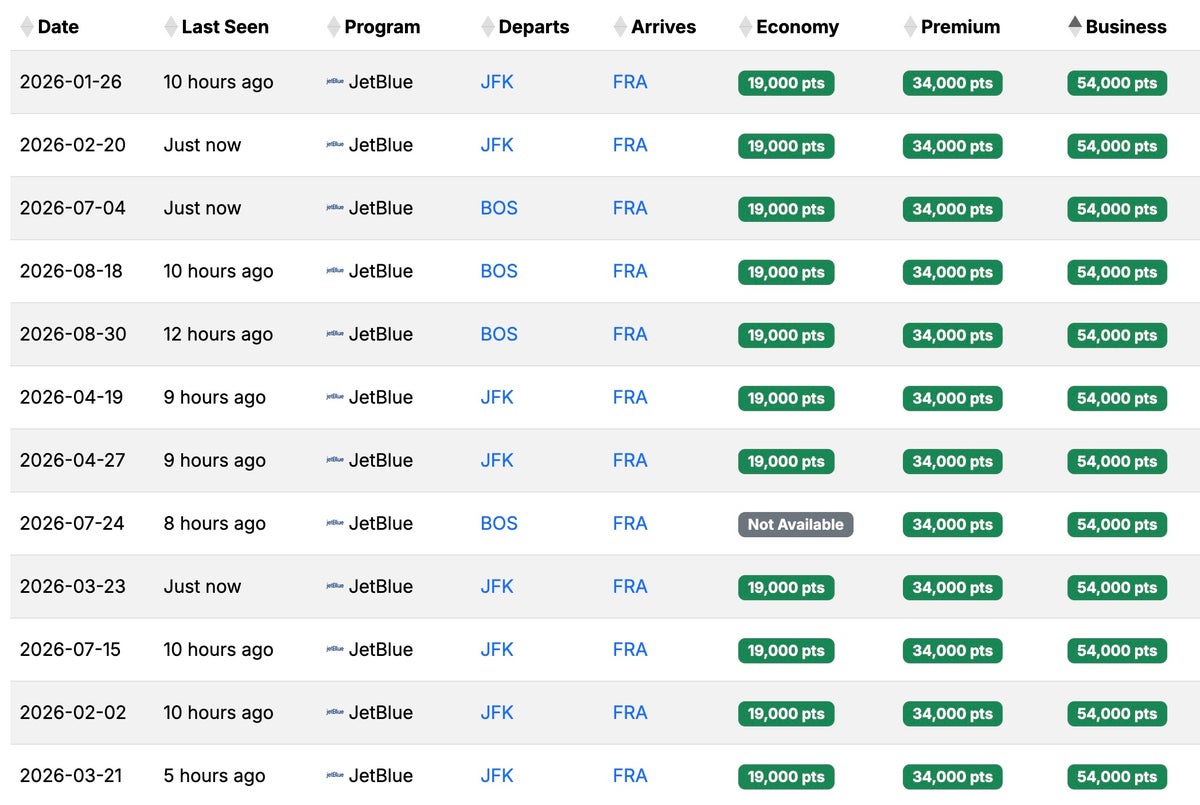Click JetBlue logo in the 2026-01-26 row
This screenshot has width=1200, height=805.
[335, 82]
